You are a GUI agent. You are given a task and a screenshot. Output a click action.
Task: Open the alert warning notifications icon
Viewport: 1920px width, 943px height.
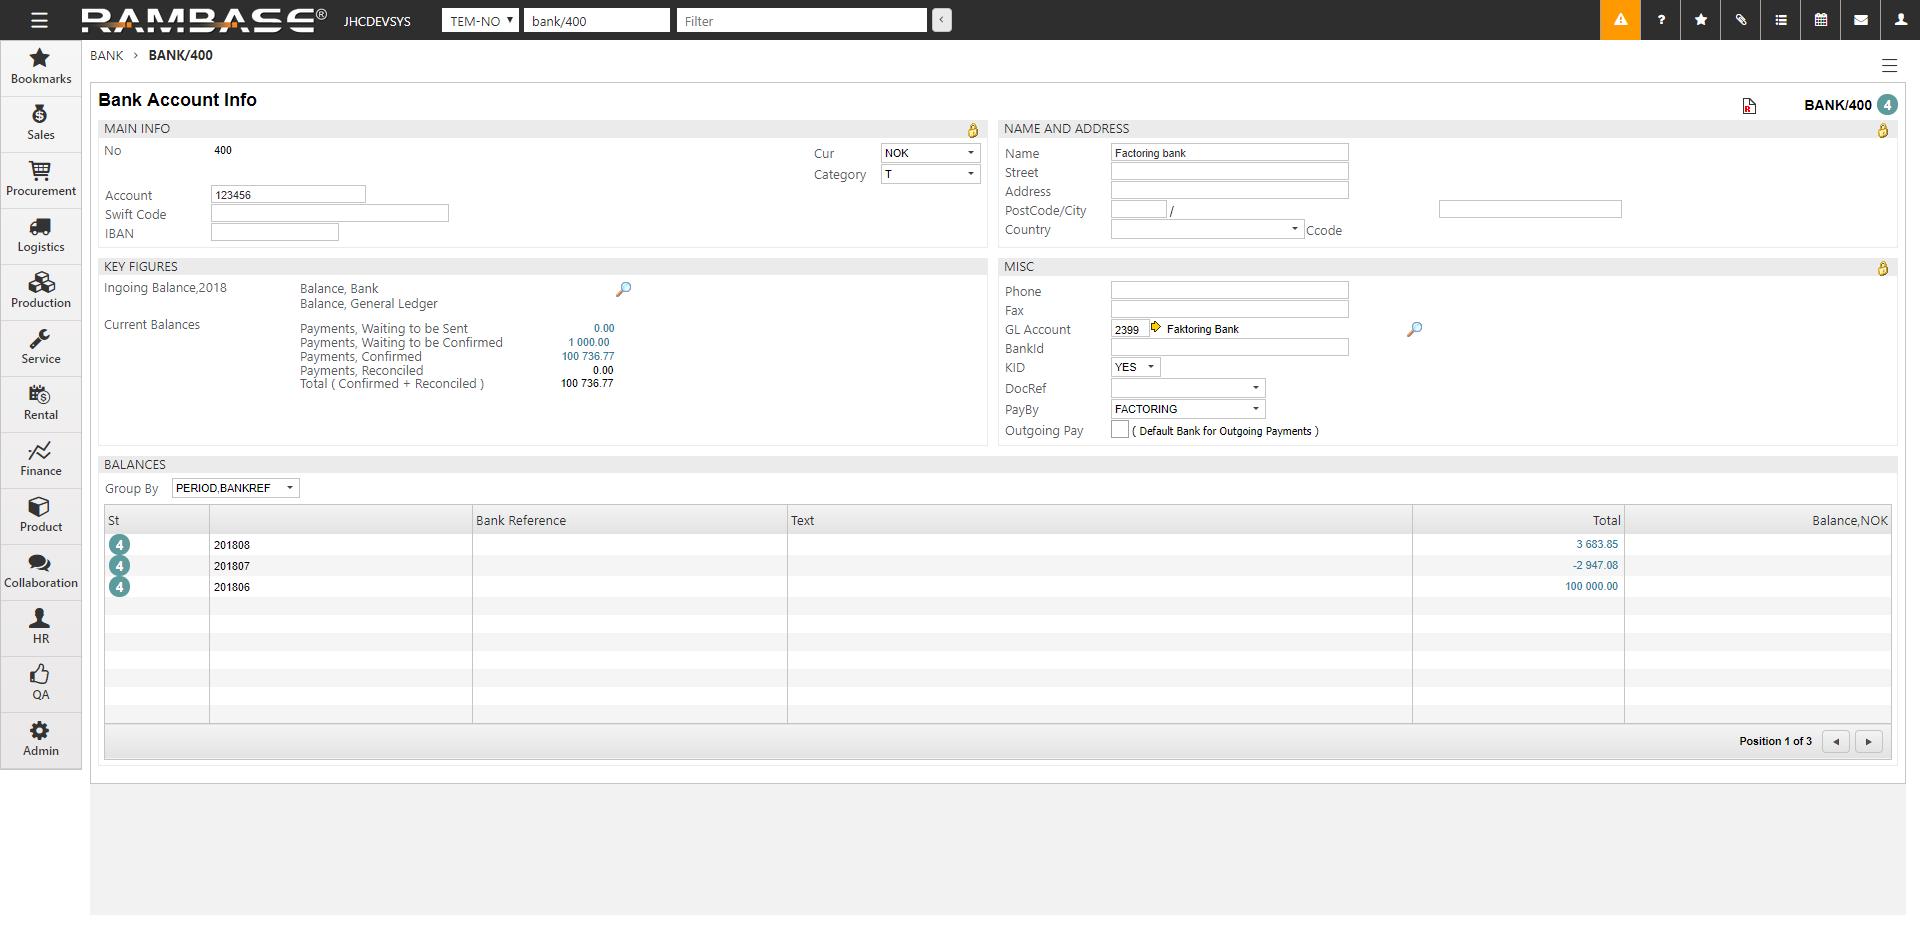[1620, 20]
